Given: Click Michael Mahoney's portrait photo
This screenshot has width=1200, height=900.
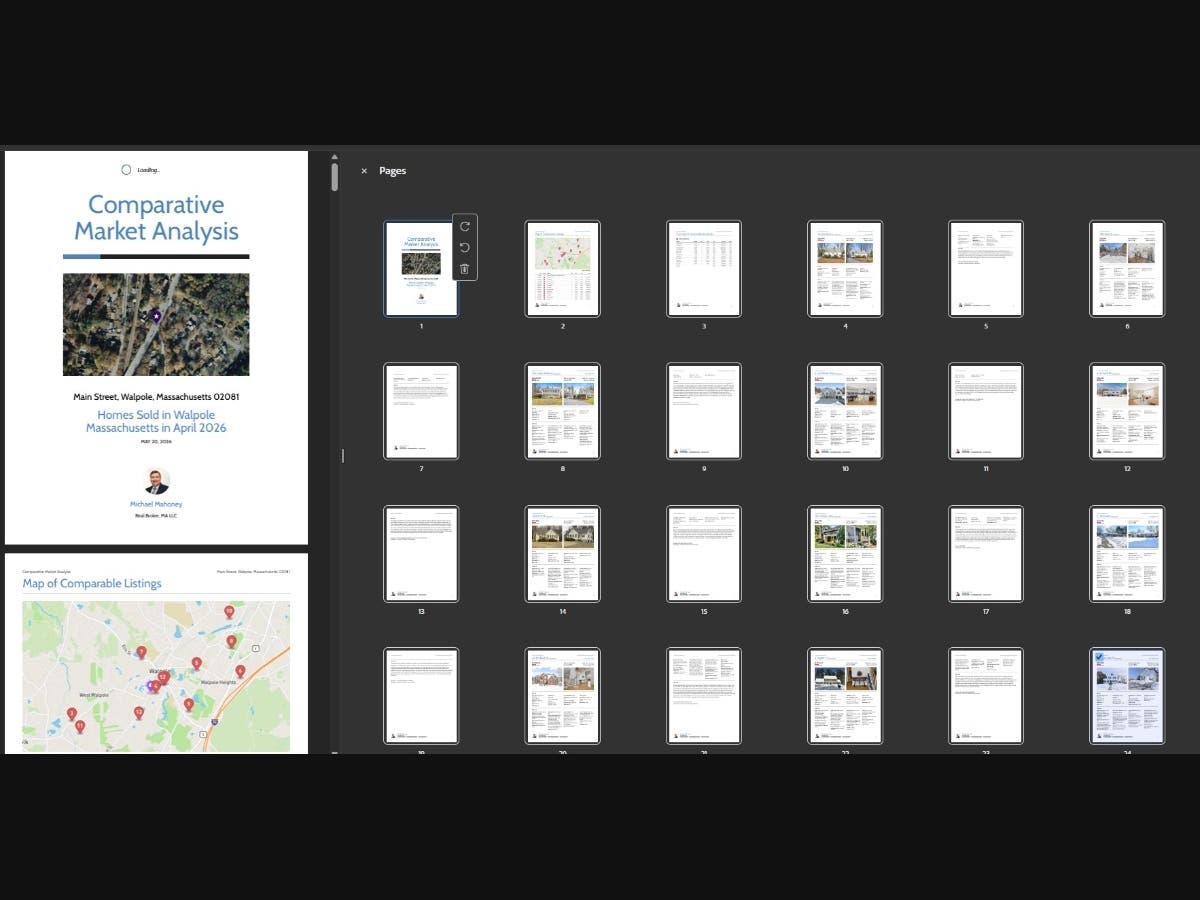Looking at the screenshot, I should (156, 481).
